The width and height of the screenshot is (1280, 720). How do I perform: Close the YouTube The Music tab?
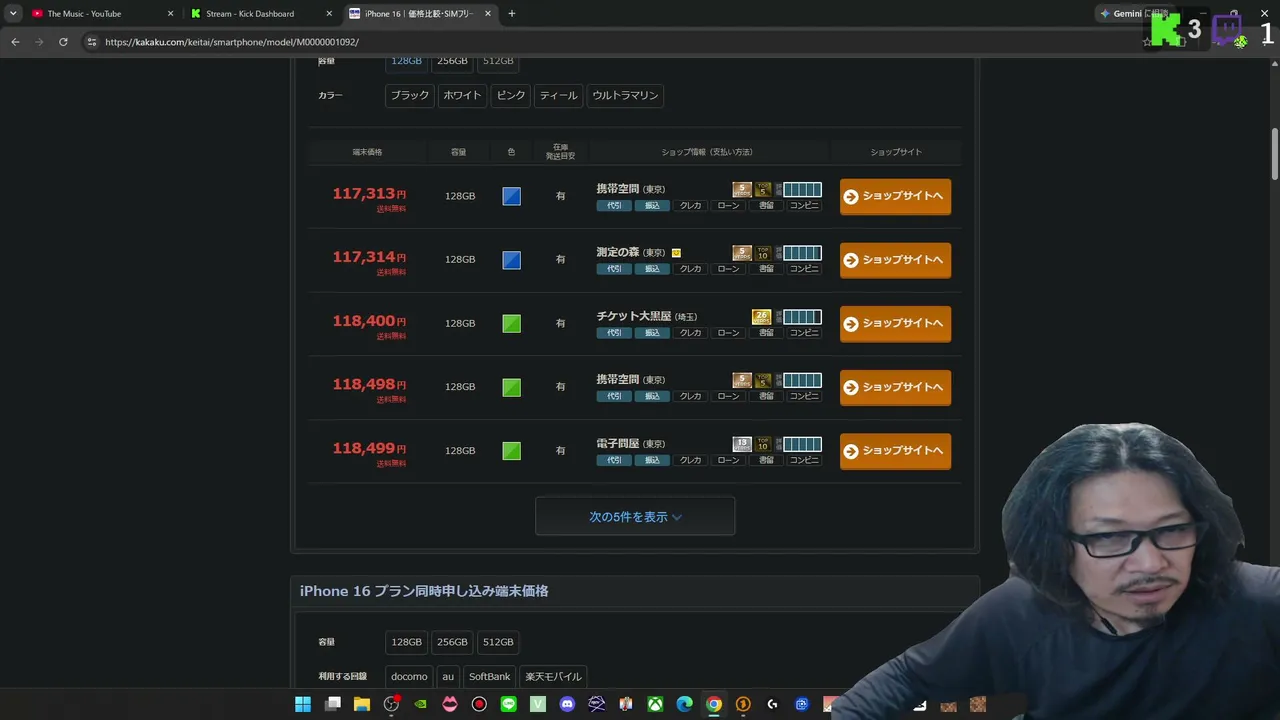pyautogui.click(x=170, y=14)
